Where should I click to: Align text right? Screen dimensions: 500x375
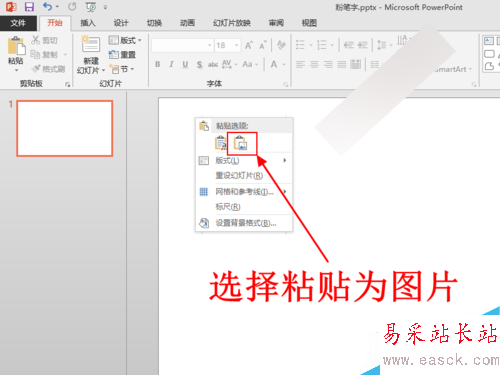point(328,64)
